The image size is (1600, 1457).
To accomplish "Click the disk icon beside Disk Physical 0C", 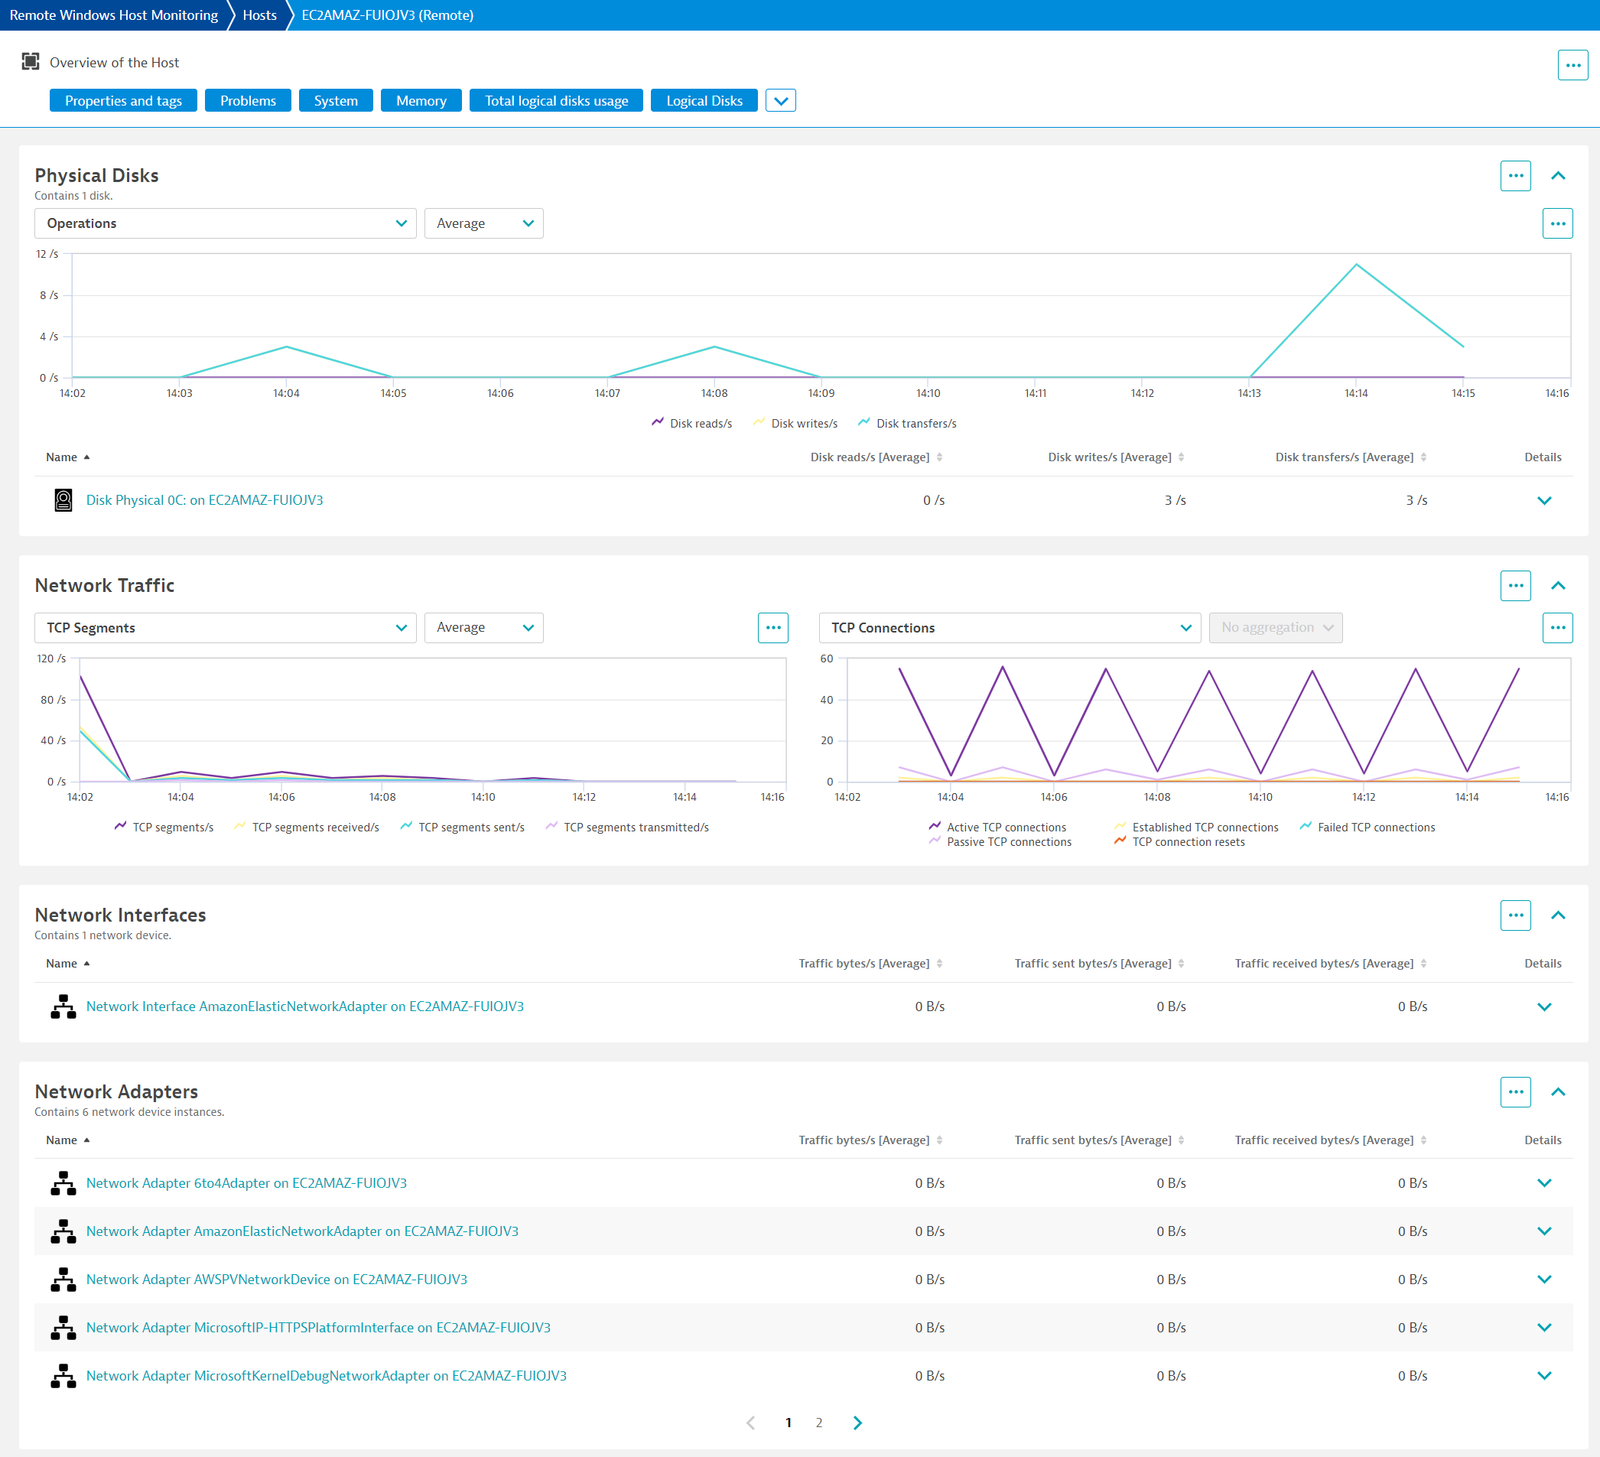I will pyautogui.click(x=63, y=500).
